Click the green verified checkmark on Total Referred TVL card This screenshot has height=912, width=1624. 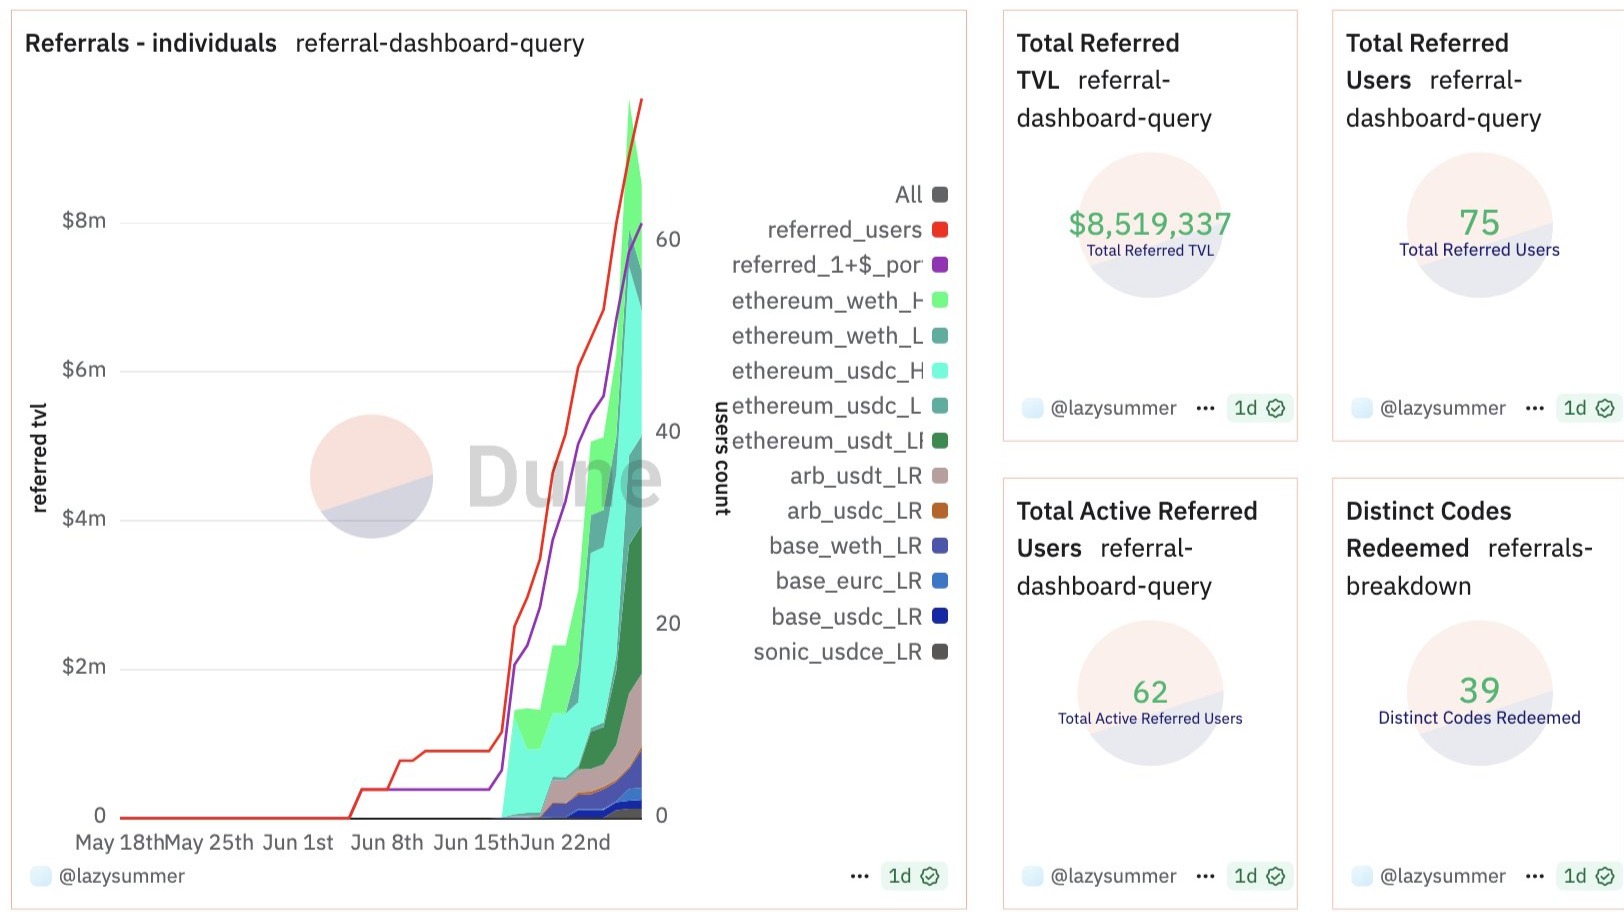[1275, 408]
